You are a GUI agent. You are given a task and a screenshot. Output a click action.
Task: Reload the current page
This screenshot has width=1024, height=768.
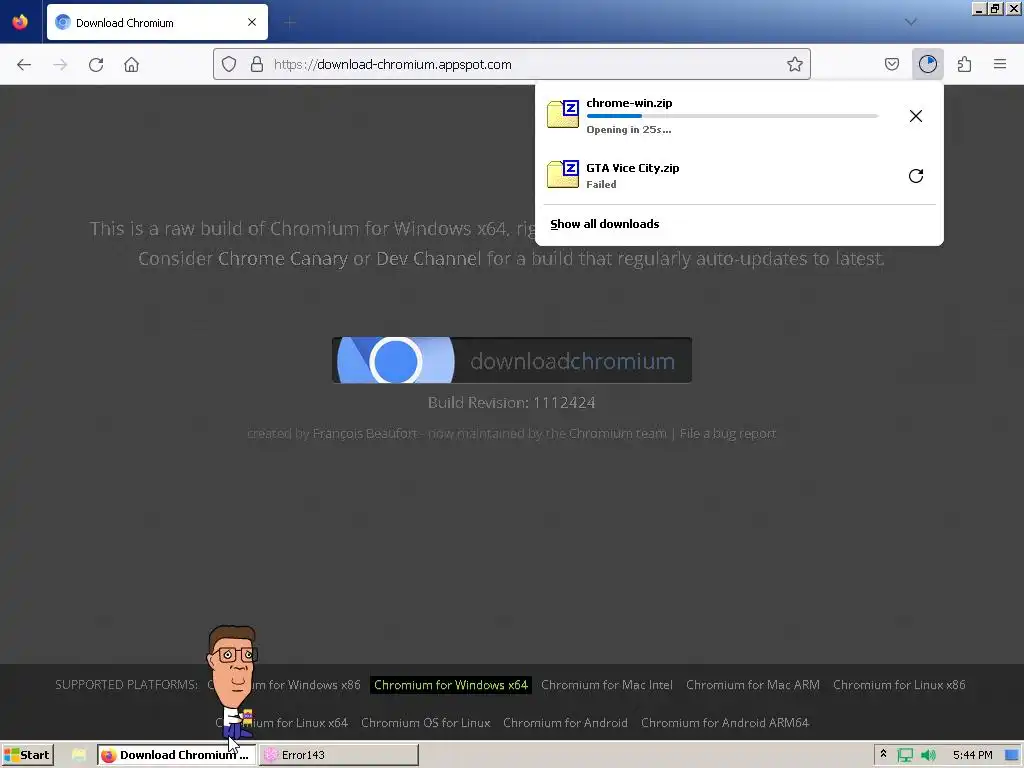(96, 65)
